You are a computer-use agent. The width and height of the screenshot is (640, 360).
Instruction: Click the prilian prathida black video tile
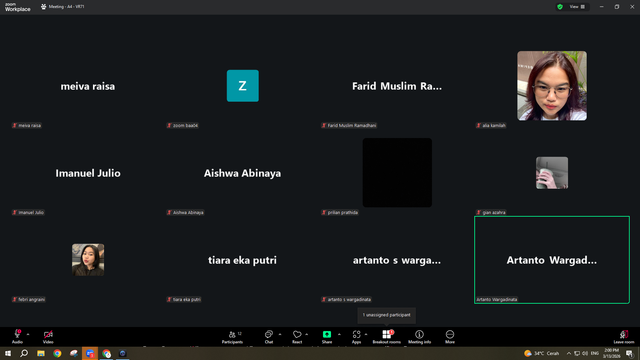[397, 173]
